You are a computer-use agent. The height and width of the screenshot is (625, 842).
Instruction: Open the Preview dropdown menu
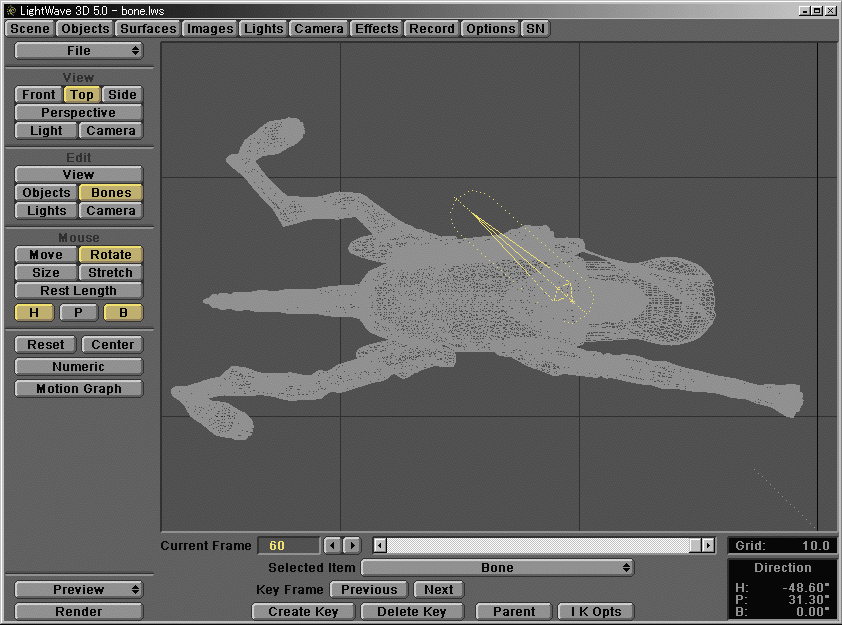coord(78,589)
